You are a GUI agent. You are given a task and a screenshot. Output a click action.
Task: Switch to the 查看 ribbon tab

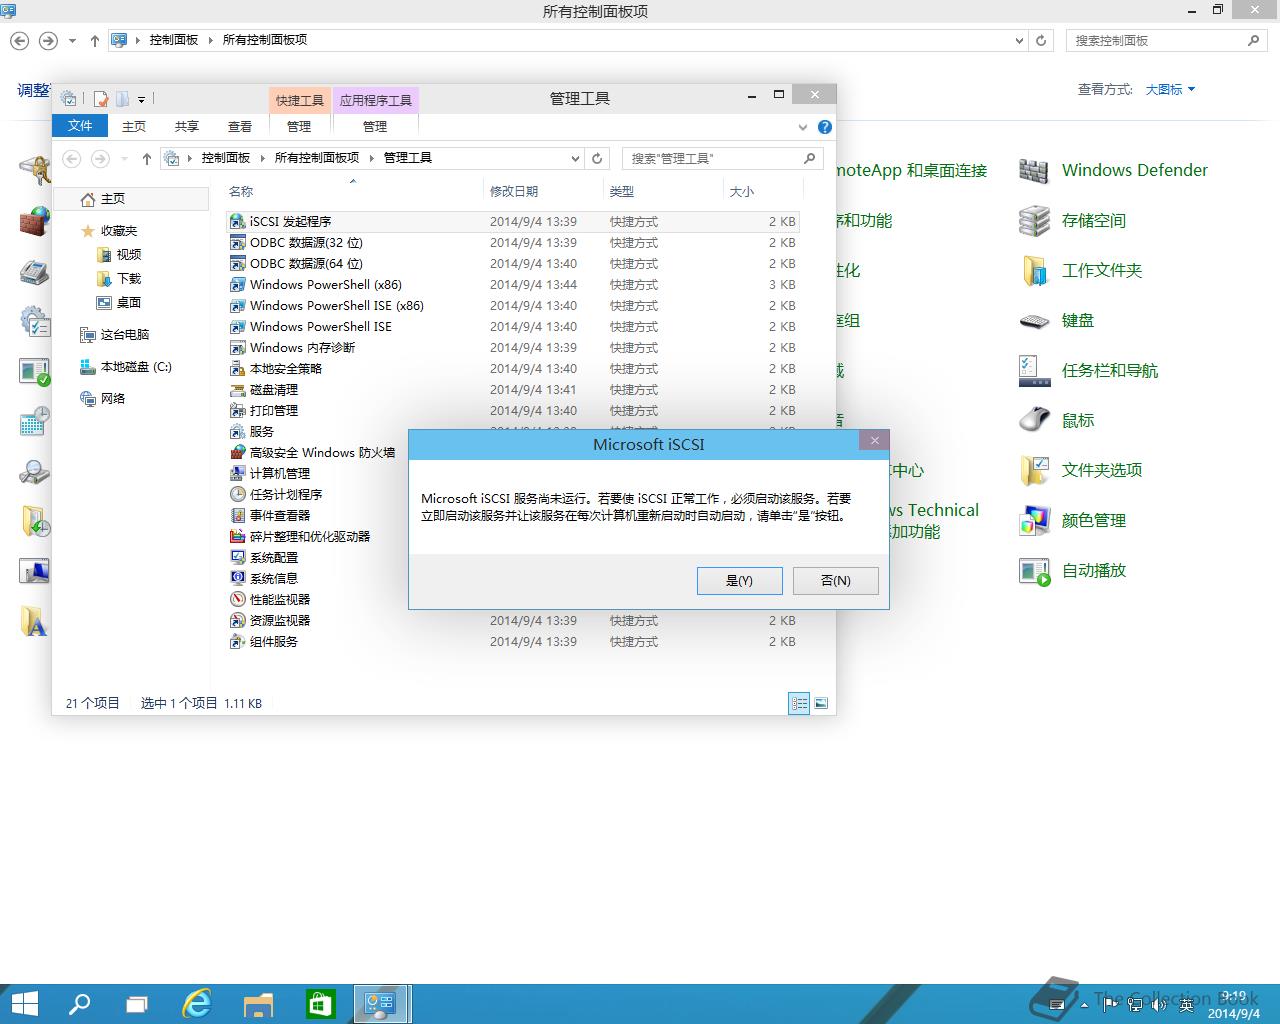pyautogui.click(x=240, y=126)
